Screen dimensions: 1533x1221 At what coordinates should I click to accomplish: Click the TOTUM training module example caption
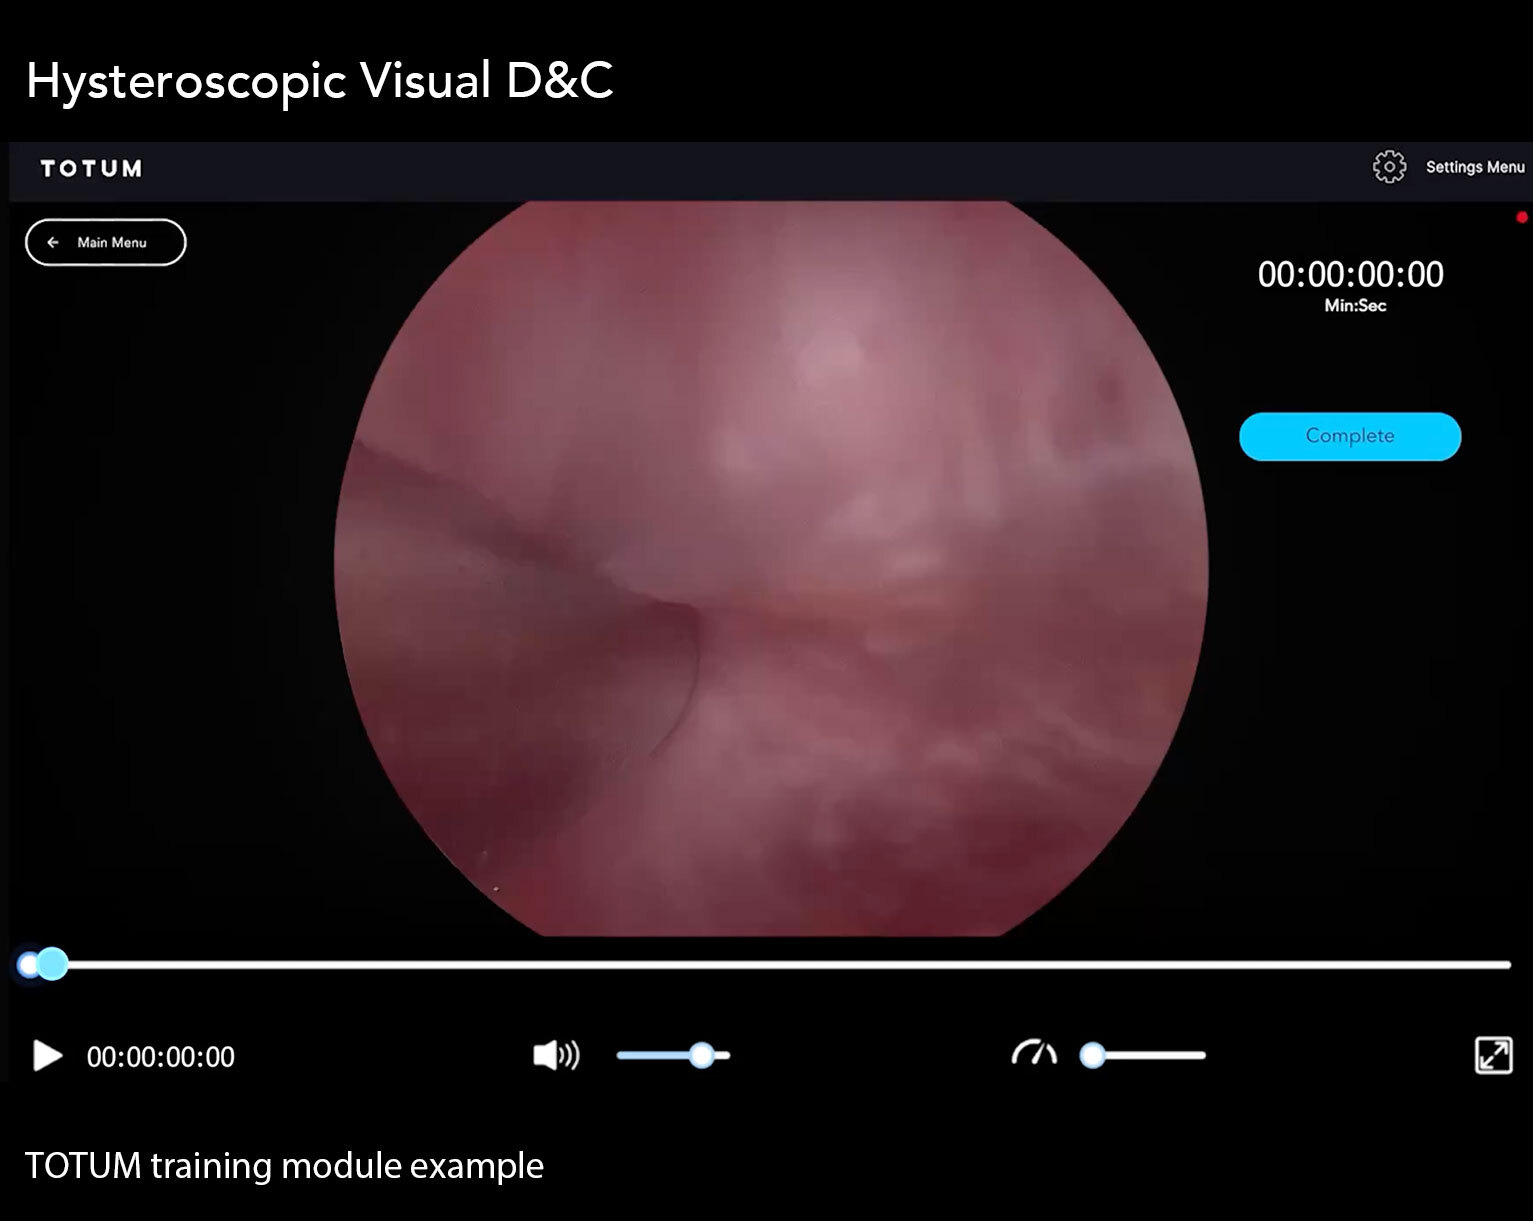[284, 1166]
